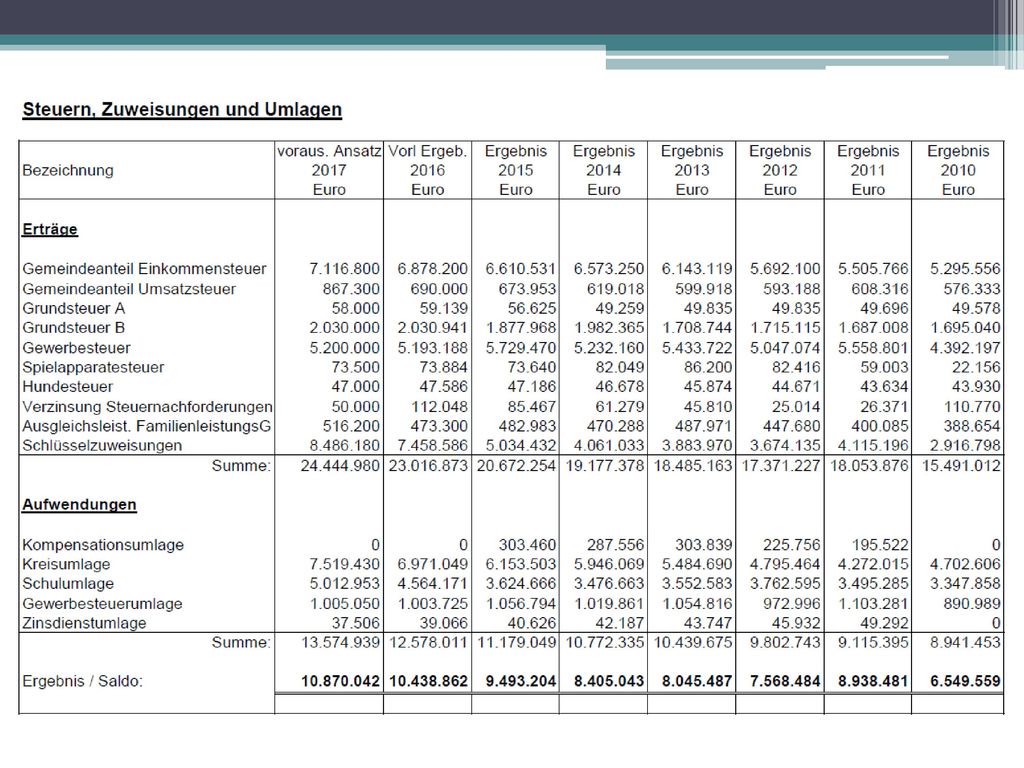Click the row label "Grundsteuer A"
1024x768 pixels.
coord(74,308)
